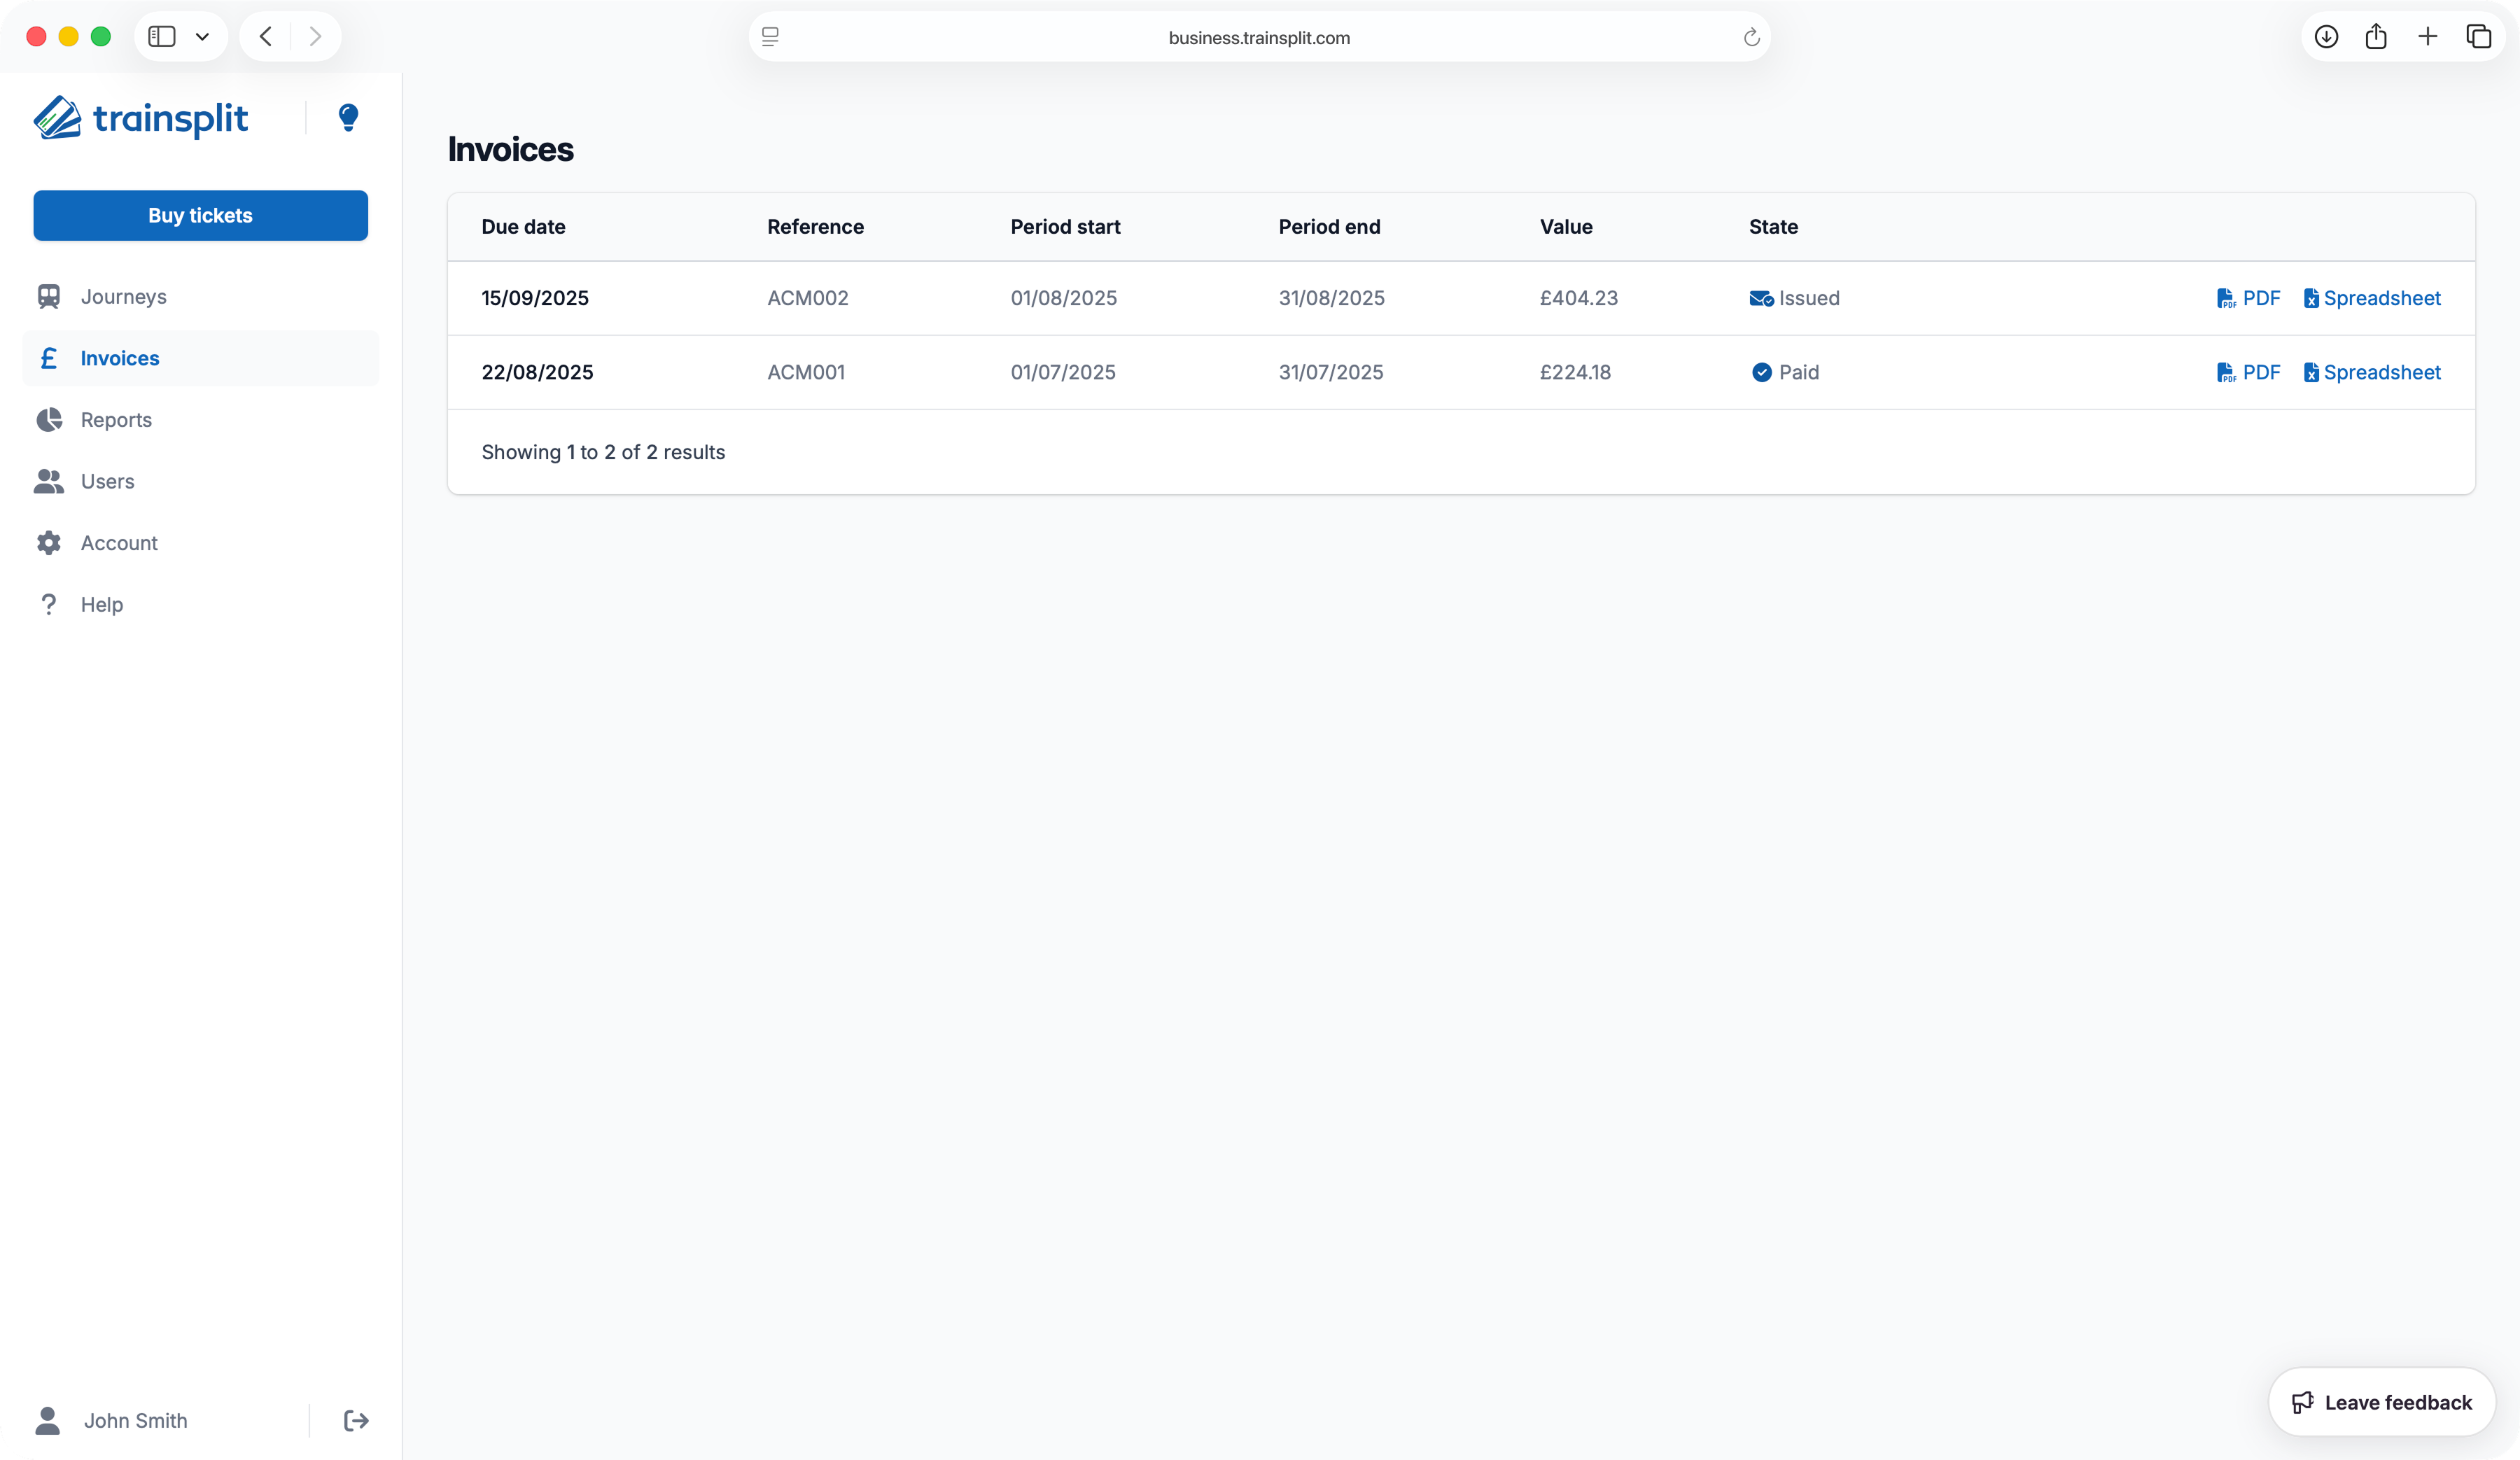Image resolution: width=2520 pixels, height=1460 pixels.
Task: Download Spreadsheet for invoice ACM001
Action: click(2372, 372)
